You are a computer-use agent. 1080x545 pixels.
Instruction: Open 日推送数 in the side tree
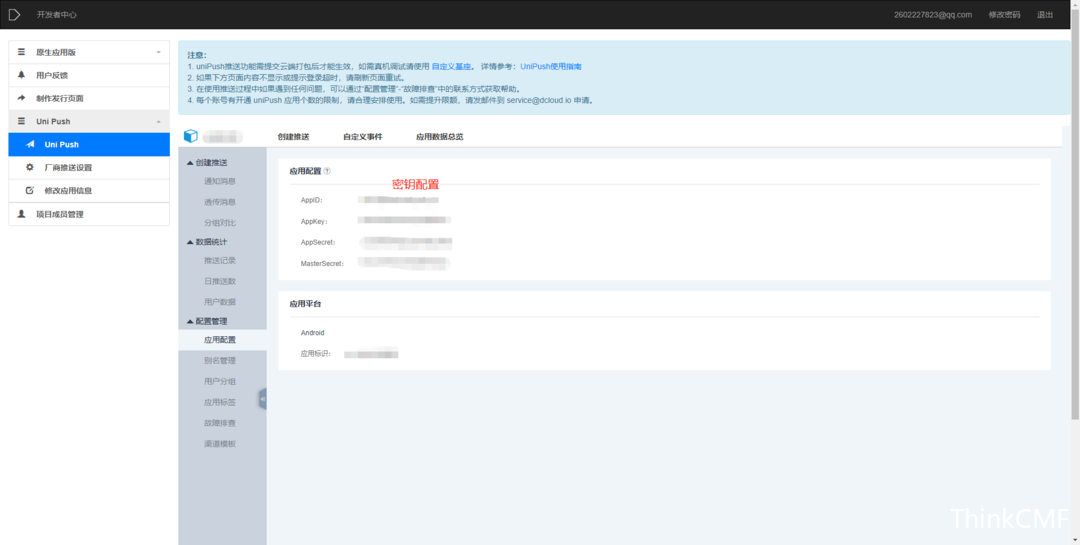pyautogui.click(x=220, y=281)
